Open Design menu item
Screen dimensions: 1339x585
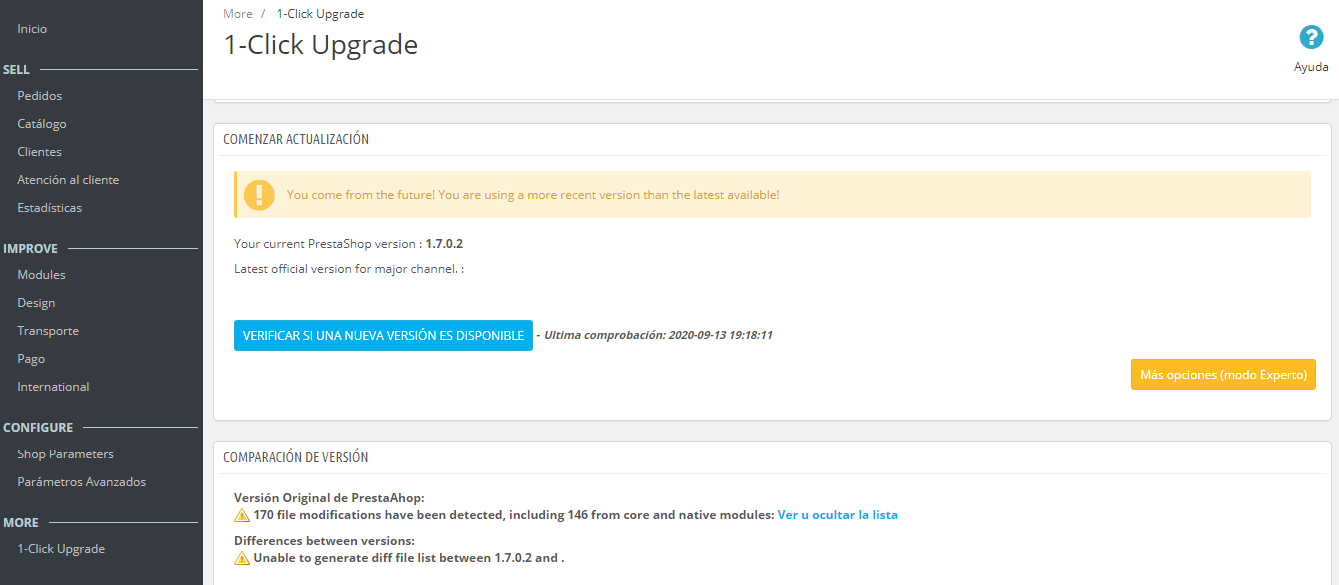[36, 303]
